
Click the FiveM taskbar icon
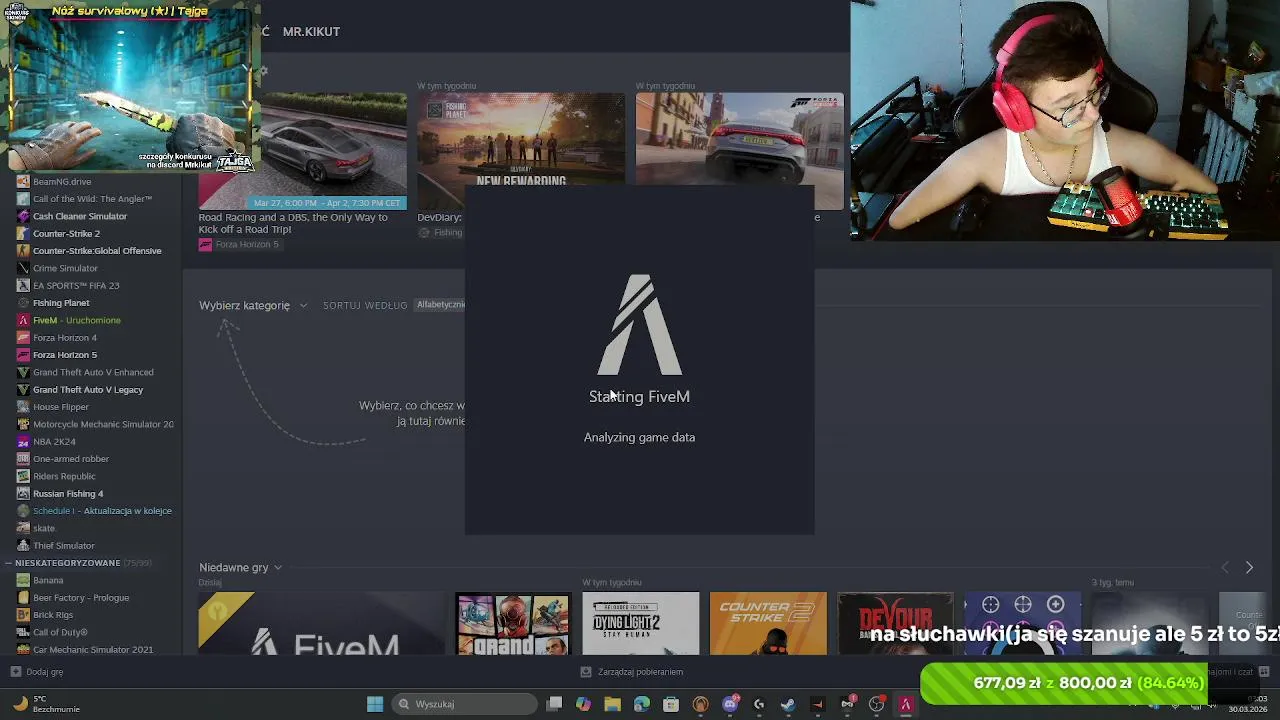[906, 704]
